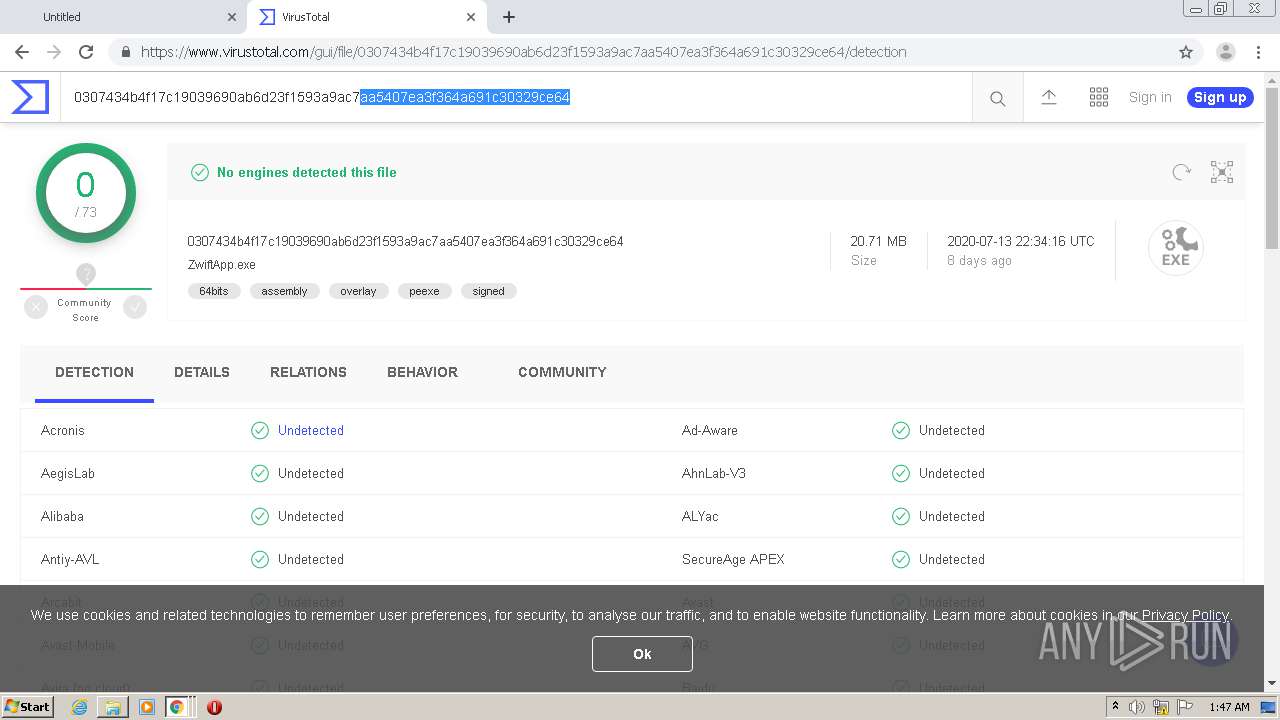Click the Alibaba engine name
This screenshot has width=1280, height=720.
coord(62,516)
